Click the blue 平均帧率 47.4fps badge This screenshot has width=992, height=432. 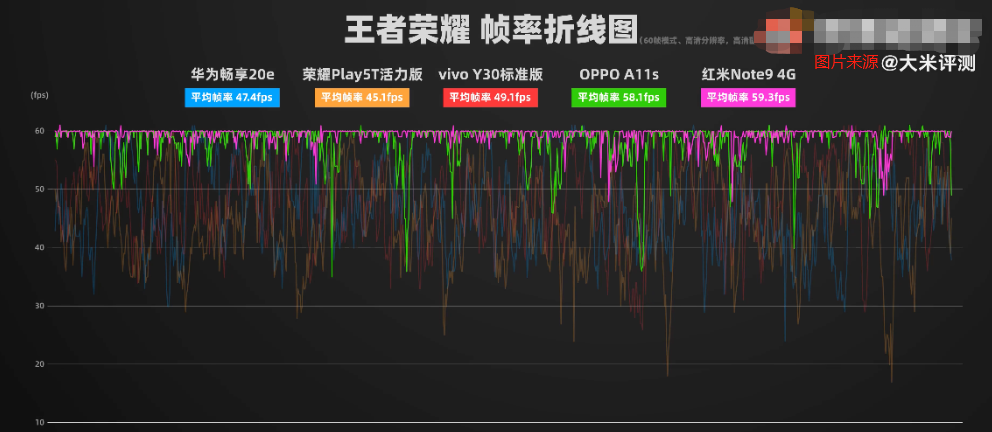coord(232,97)
